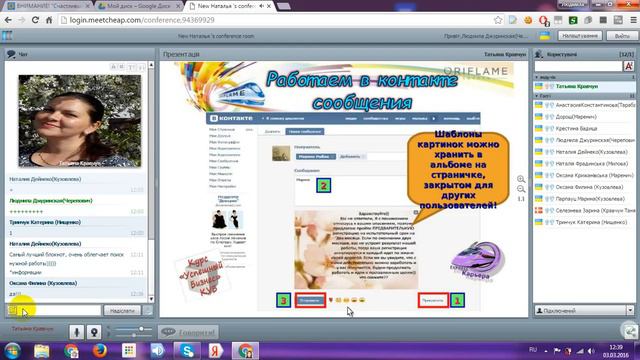The image size is (640, 360).
Task: Click the chat scrollbar down arrow
Action: 151,299
